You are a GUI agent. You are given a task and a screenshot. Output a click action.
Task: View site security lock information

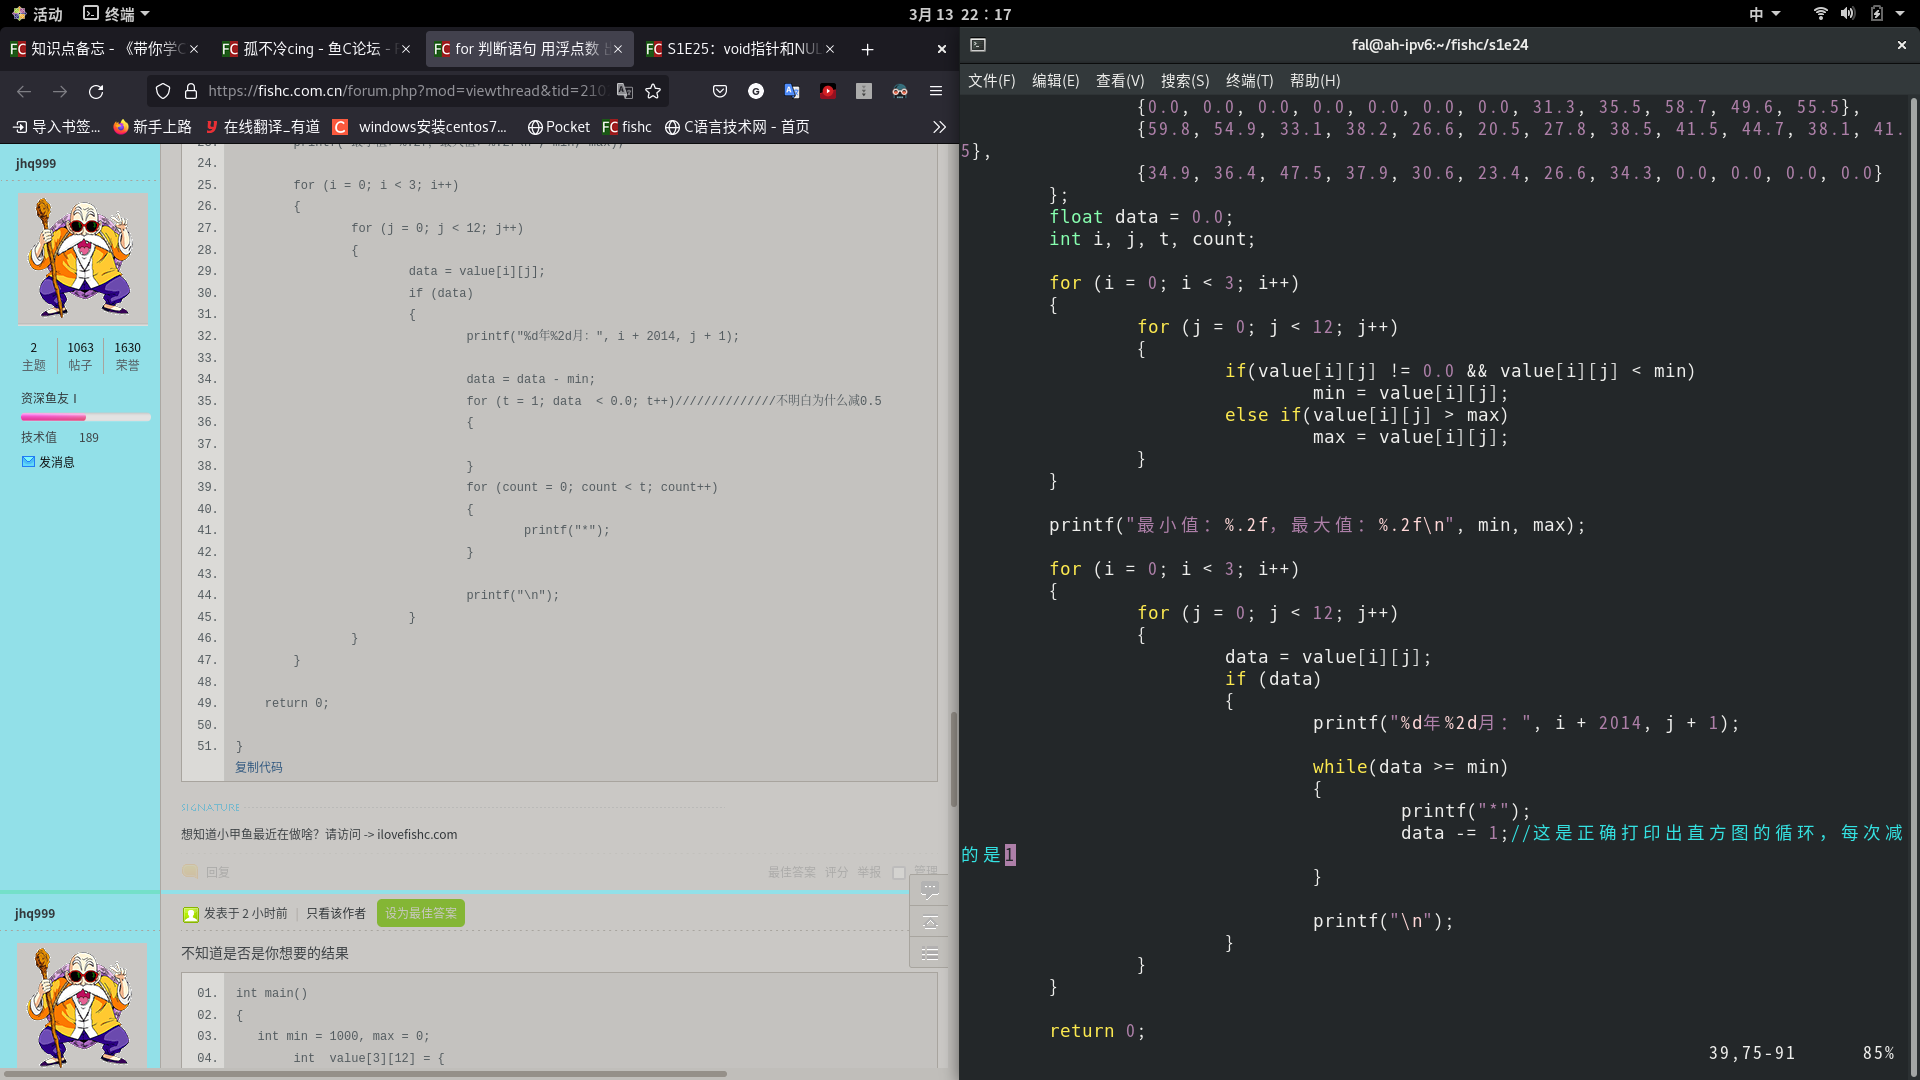191,91
